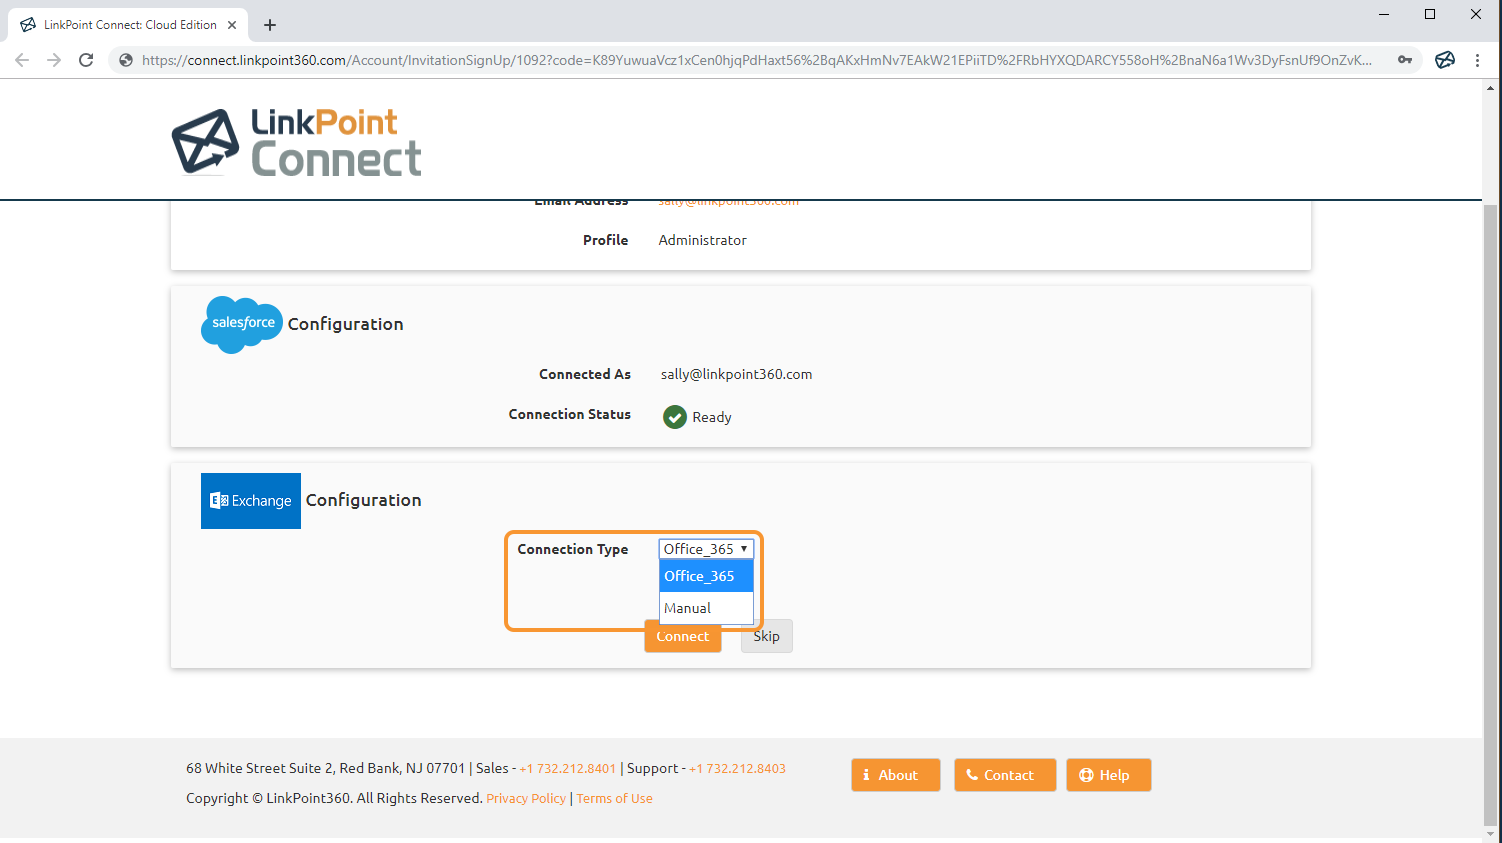The image size is (1502, 843).
Task: Choose Manual option in list
Action: point(706,608)
